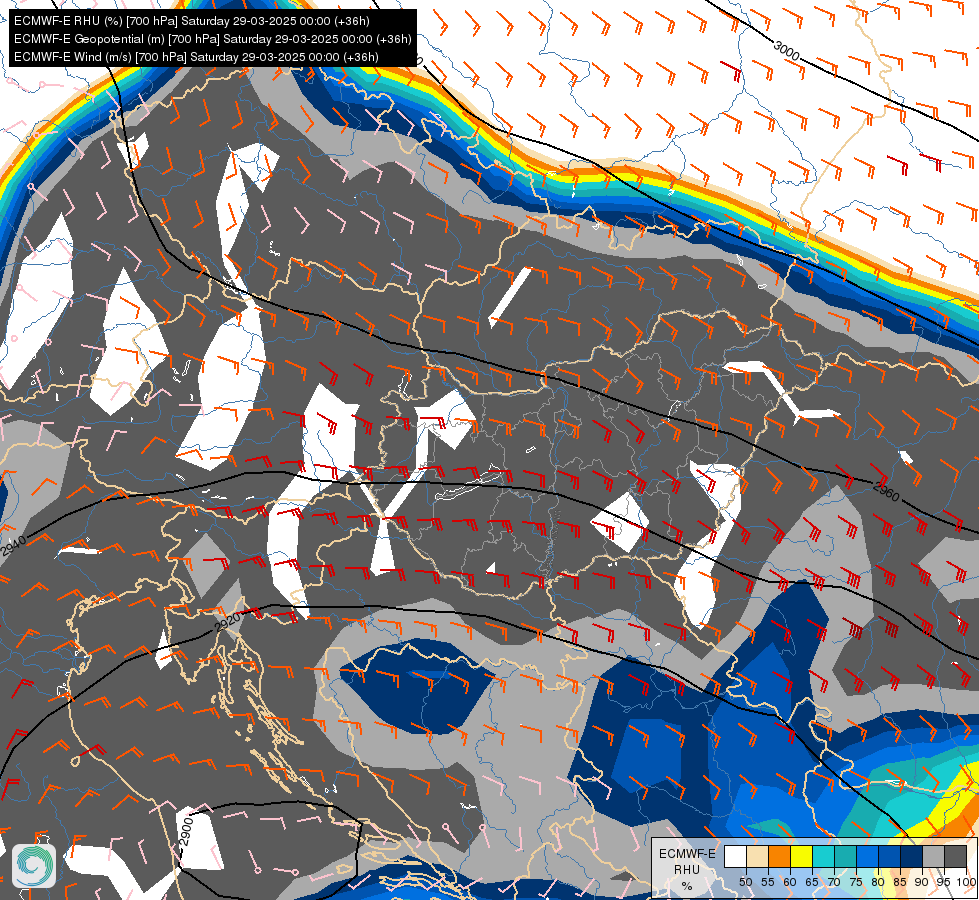This screenshot has width=979, height=900.
Task: Click the legend title ECMWF-E
Action: [x=687, y=854]
